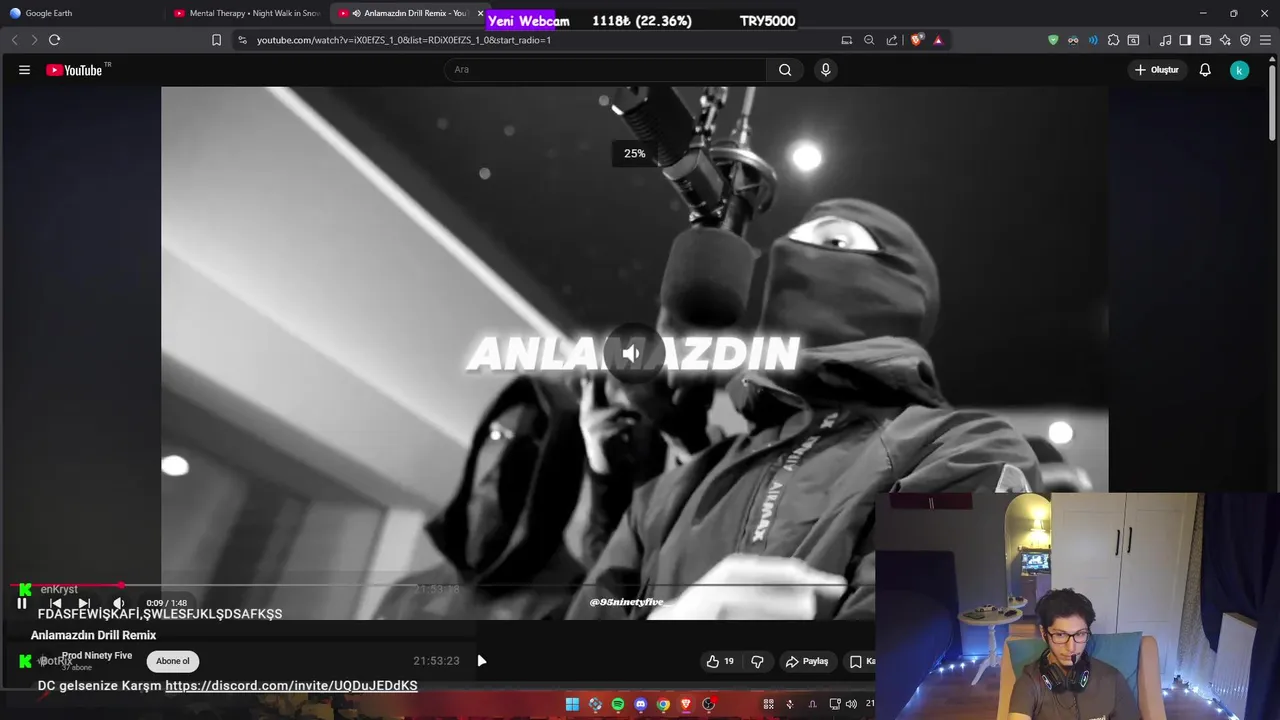Open the YouTube hamburger guide menu
The width and height of the screenshot is (1280, 720).
pos(24,70)
